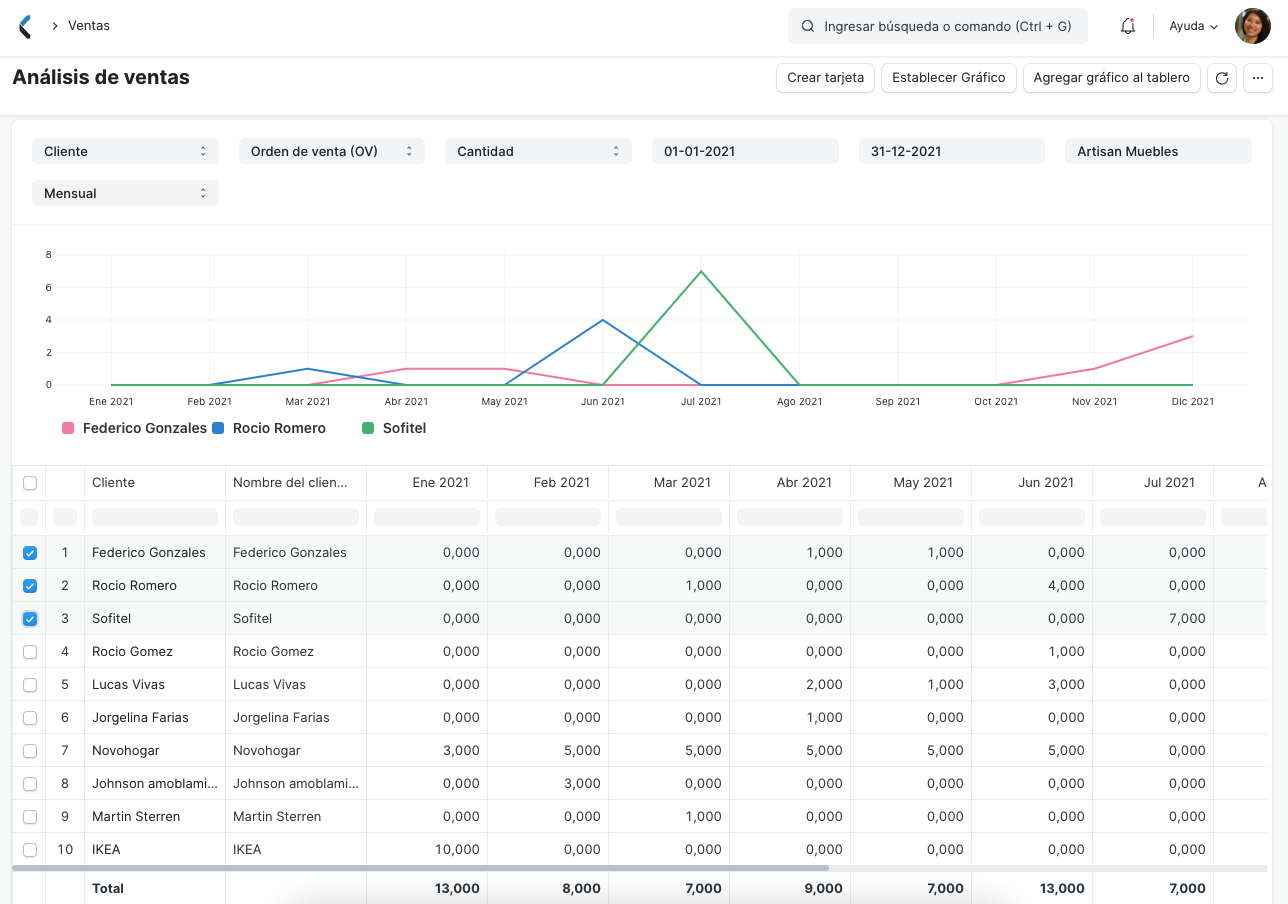Click the Crear tarjeta button
The width and height of the screenshot is (1288, 904).
(825, 77)
